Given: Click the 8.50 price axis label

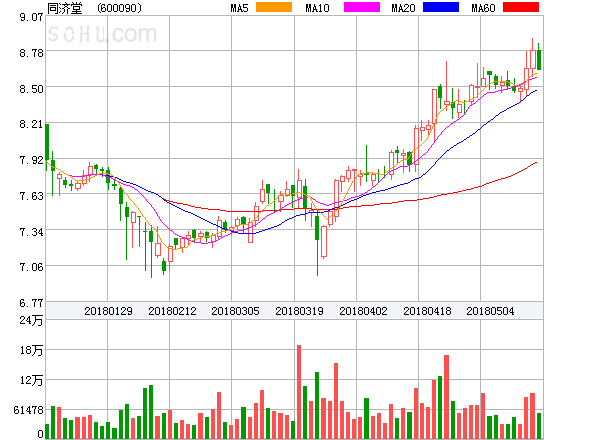Looking at the screenshot, I should coord(31,89).
